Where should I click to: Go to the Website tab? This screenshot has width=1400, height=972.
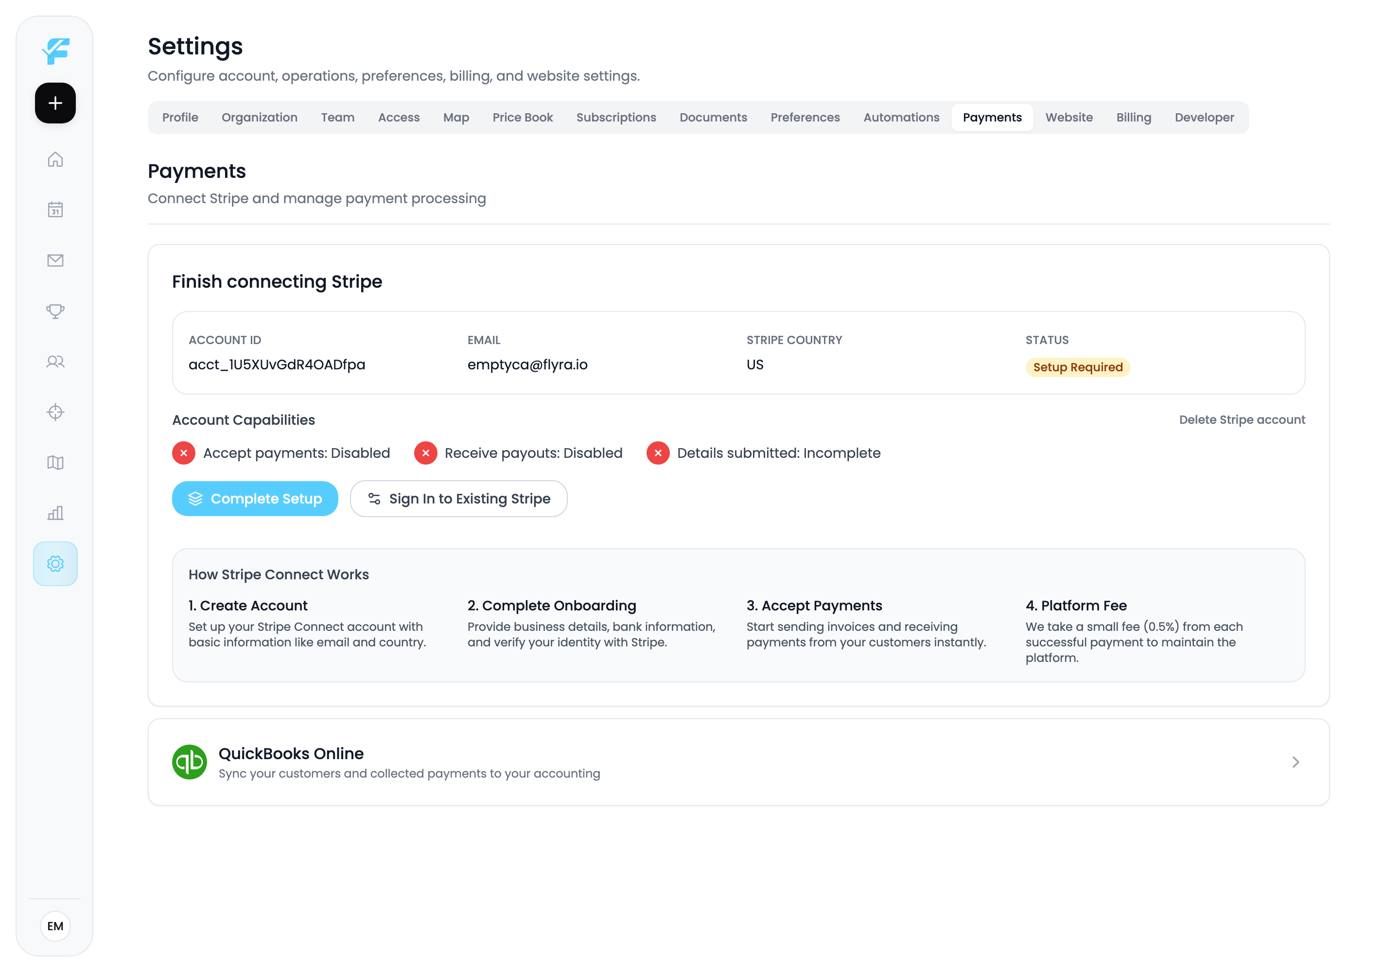(x=1069, y=117)
